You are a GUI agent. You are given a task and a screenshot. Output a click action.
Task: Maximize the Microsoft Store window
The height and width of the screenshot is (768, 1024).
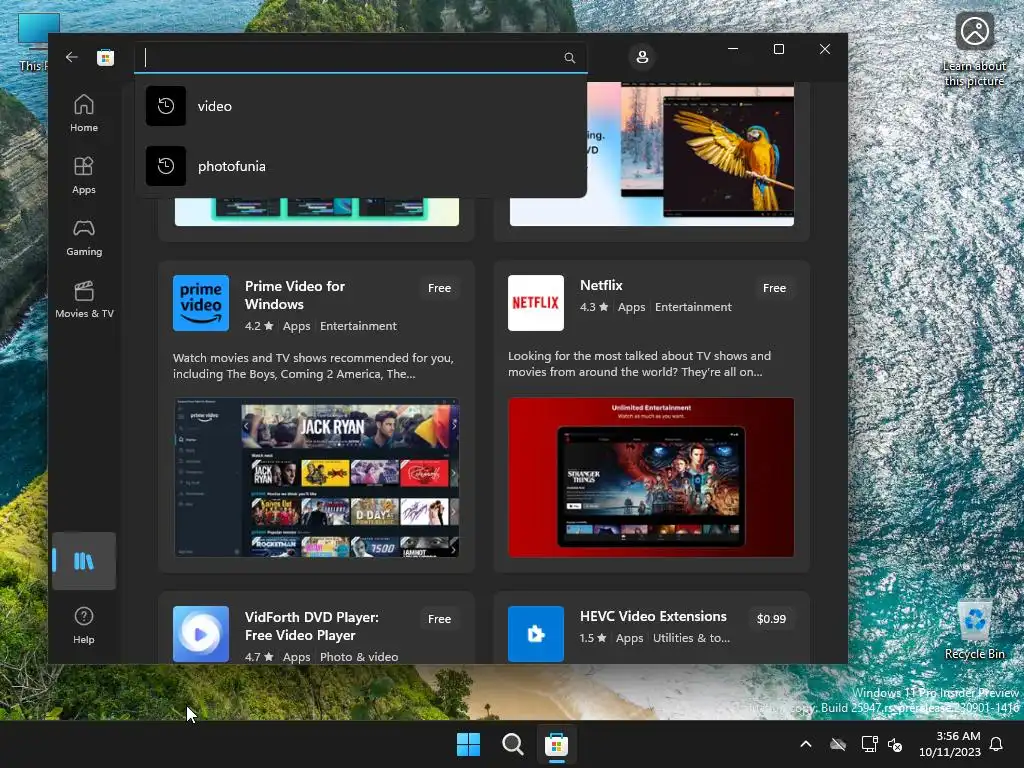[x=778, y=50]
